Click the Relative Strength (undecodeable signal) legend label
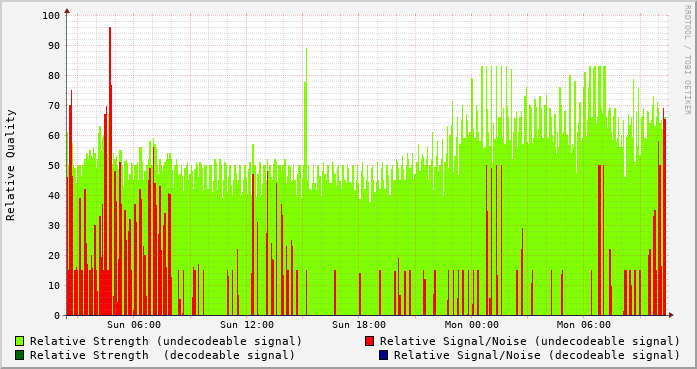The width and height of the screenshot is (697, 369). pos(166,341)
